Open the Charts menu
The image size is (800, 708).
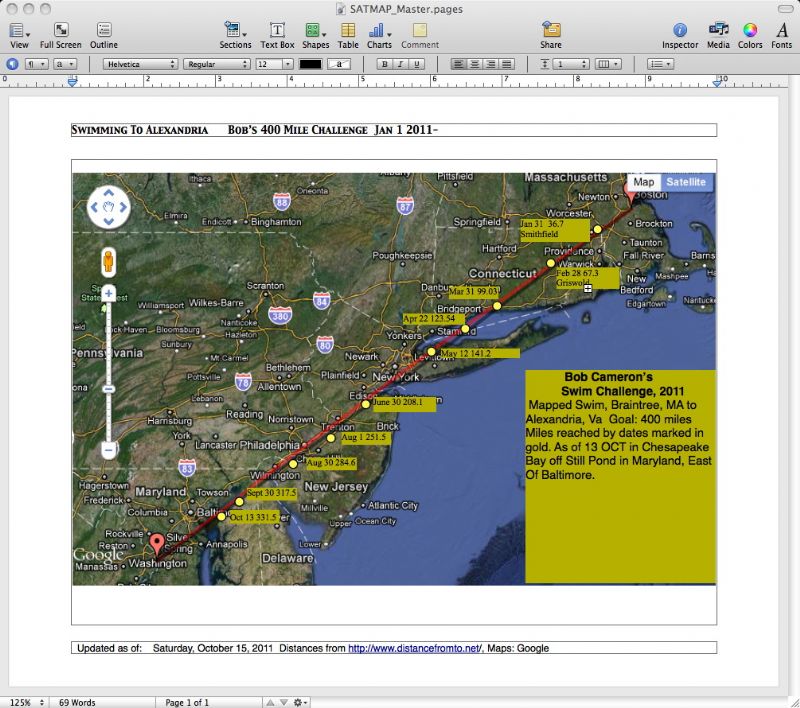click(x=379, y=36)
